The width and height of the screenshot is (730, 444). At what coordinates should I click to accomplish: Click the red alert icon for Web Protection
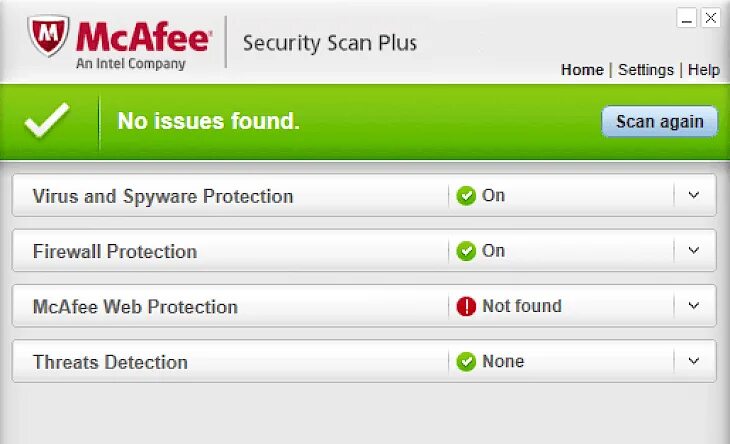pyautogui.click(x=466, y=306)
